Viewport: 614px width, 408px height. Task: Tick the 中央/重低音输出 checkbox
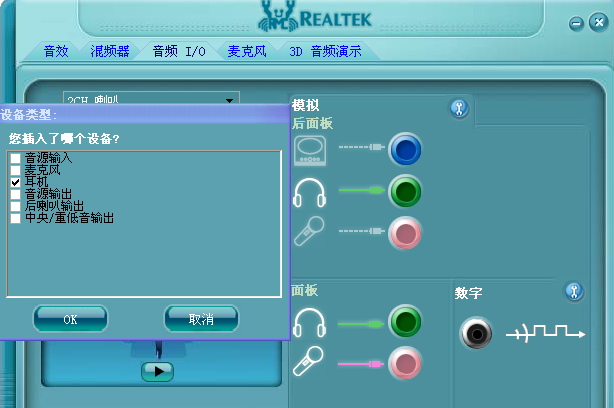[x=15, y=217]
